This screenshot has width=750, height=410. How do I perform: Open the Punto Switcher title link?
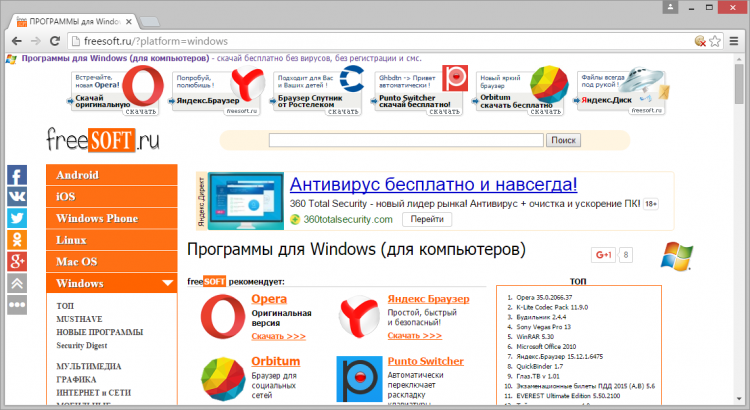(x=426, y=361)
